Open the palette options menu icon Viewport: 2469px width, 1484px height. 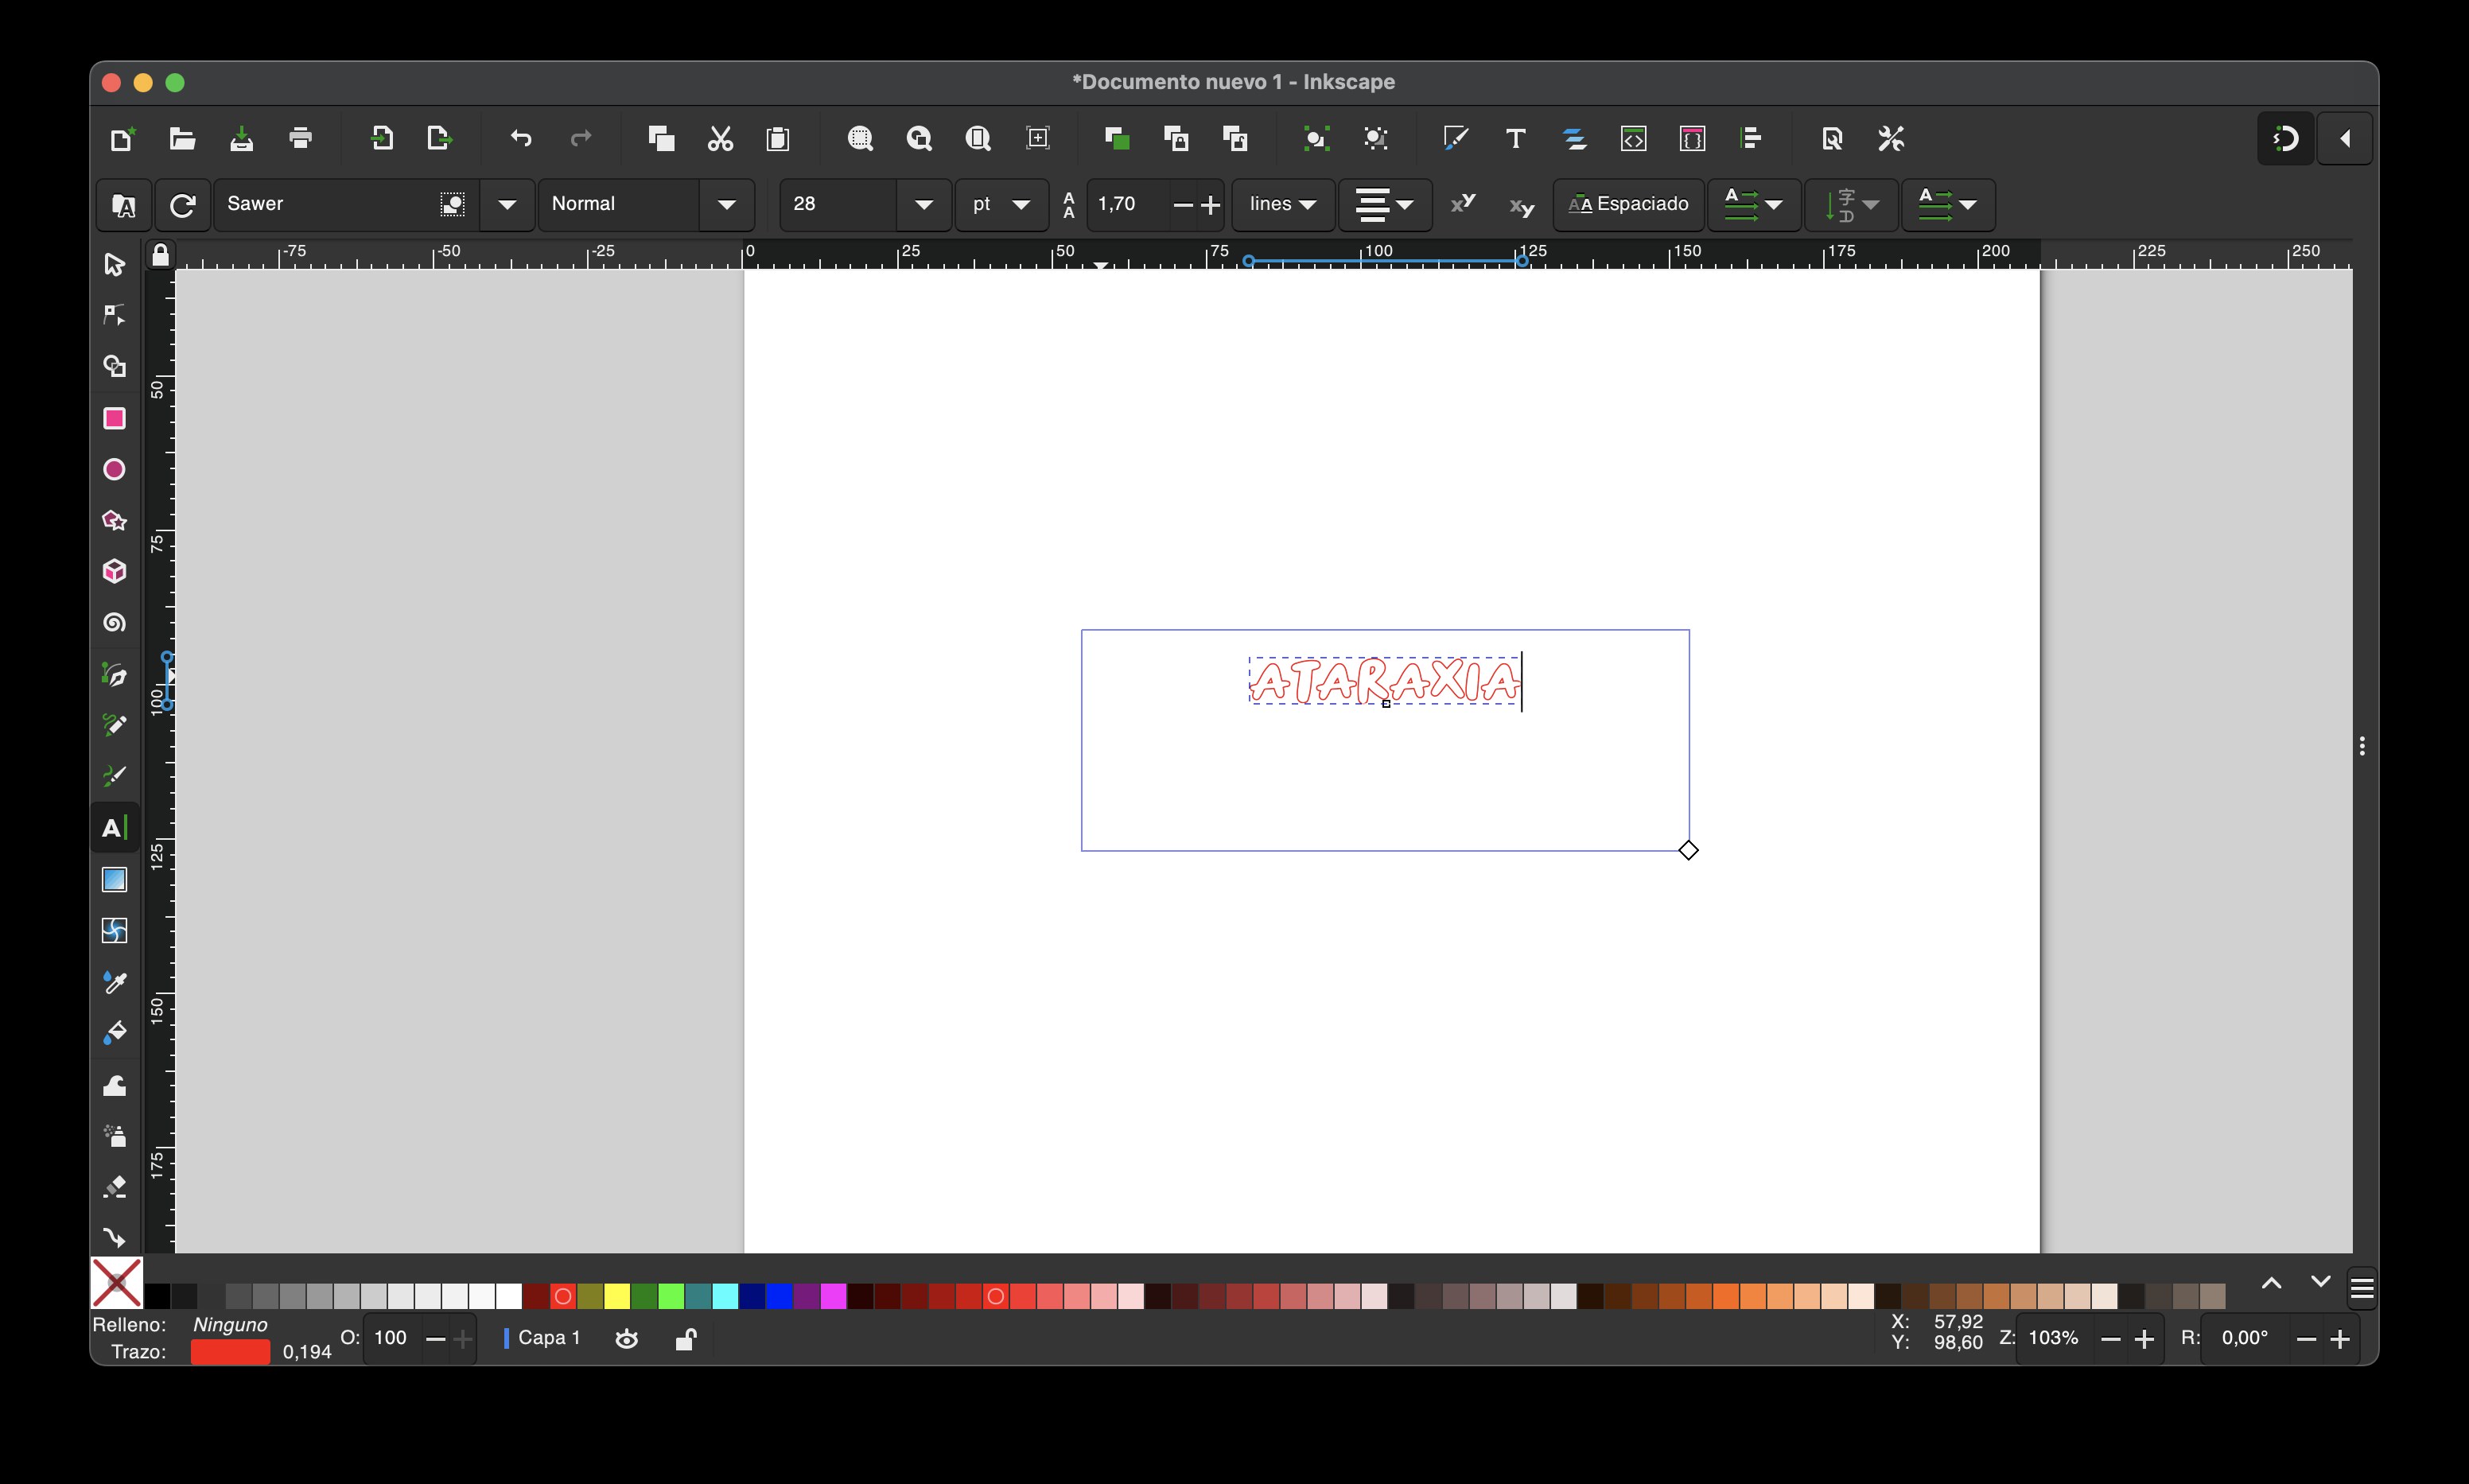coord(2362,1288)
